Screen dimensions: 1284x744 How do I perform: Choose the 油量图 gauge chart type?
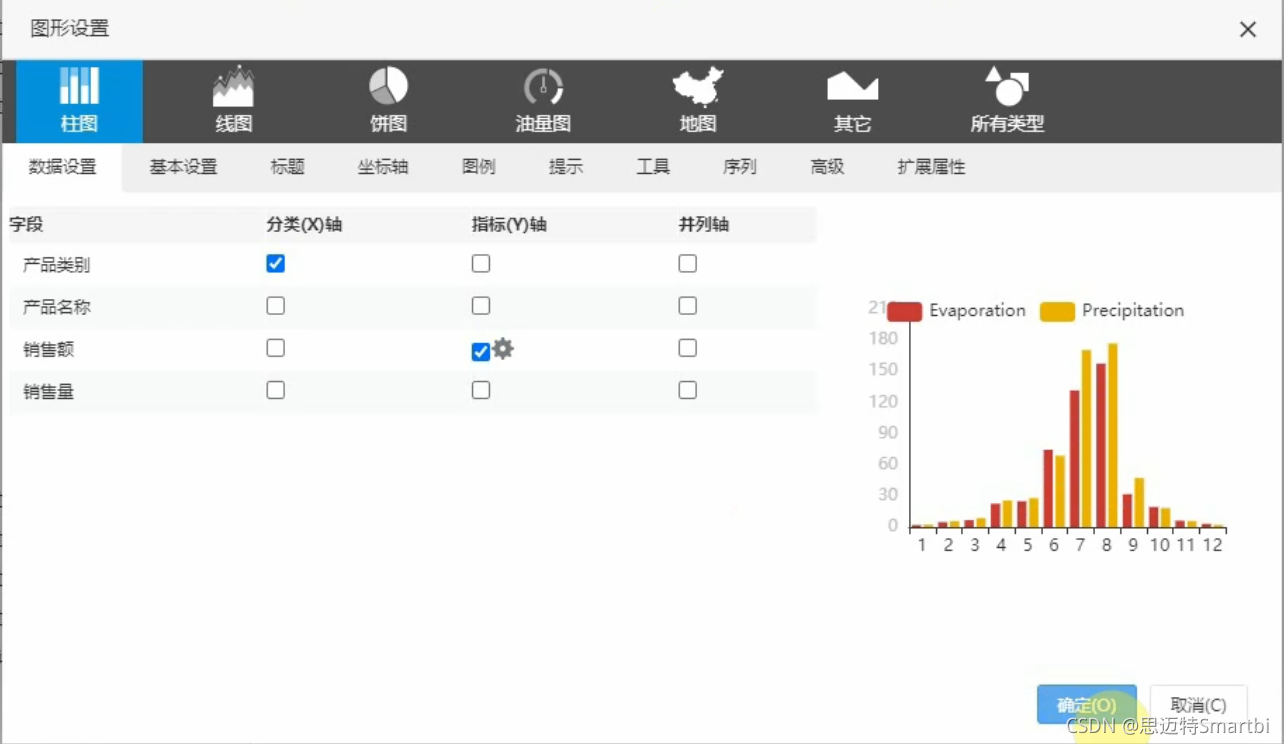(x=542, y=100)
